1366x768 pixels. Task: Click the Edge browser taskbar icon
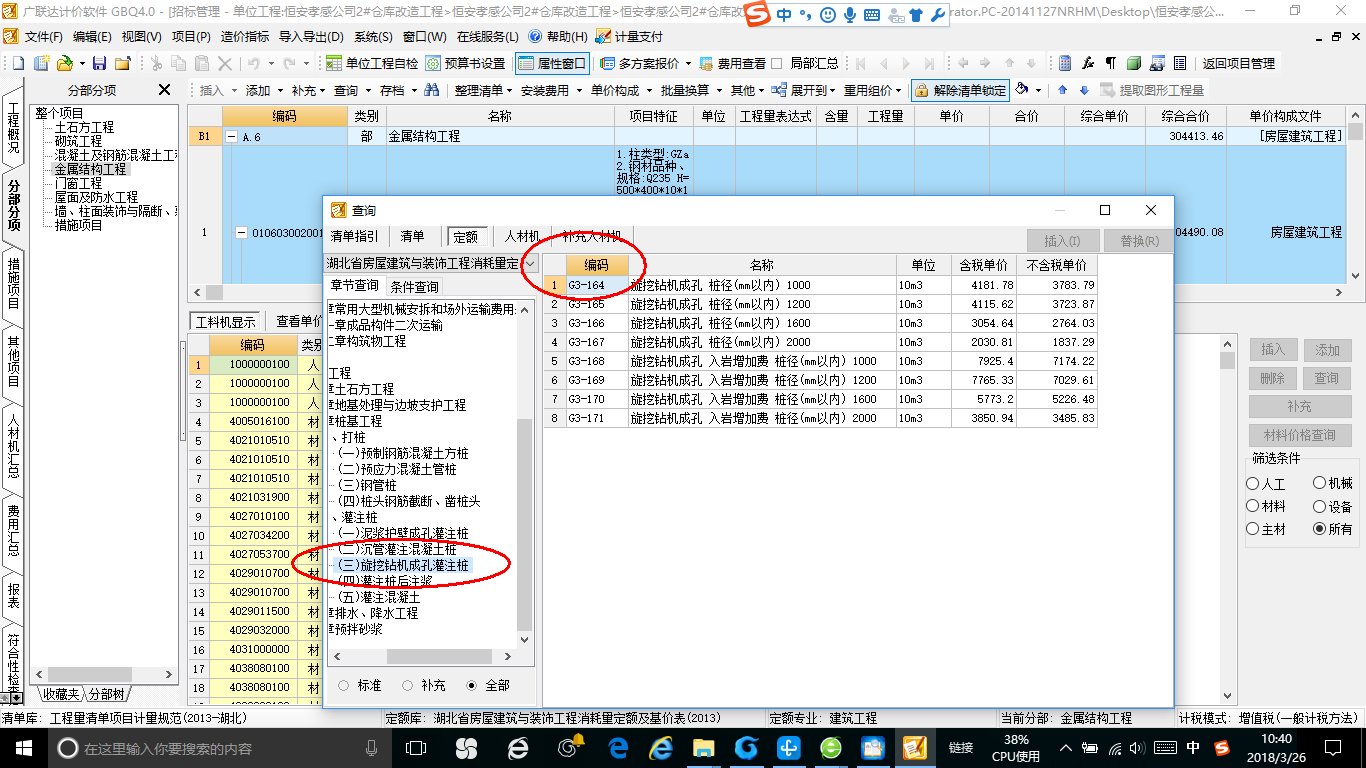pyautogui.click(x=618, y=748)
